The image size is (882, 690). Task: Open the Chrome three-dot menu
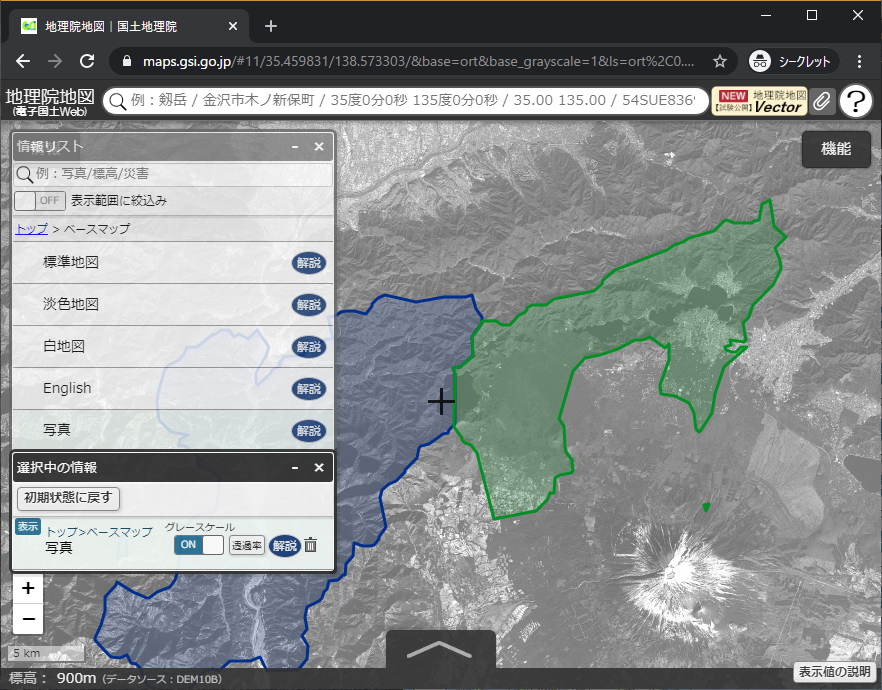[859, 61]
